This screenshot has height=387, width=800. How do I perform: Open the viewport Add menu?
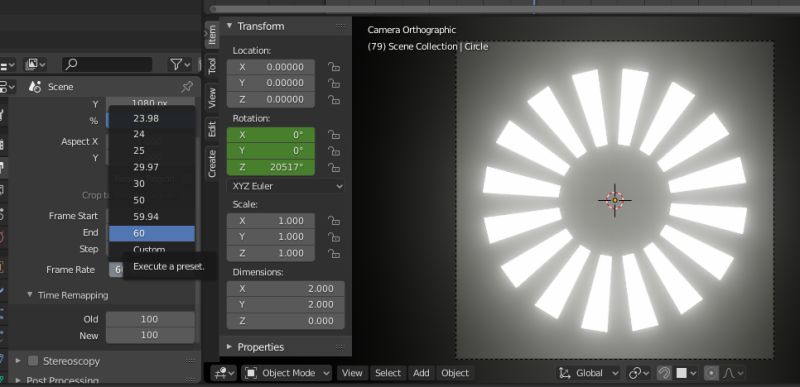pyautogui.click(x=421, y=373)
